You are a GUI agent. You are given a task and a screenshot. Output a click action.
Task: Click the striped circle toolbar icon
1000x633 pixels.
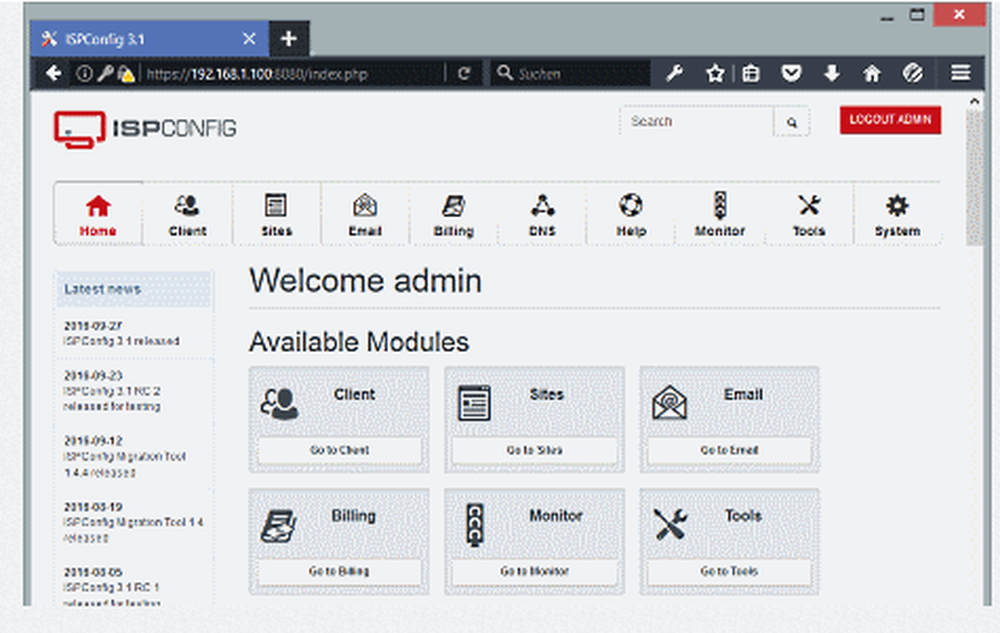point(913,73)
